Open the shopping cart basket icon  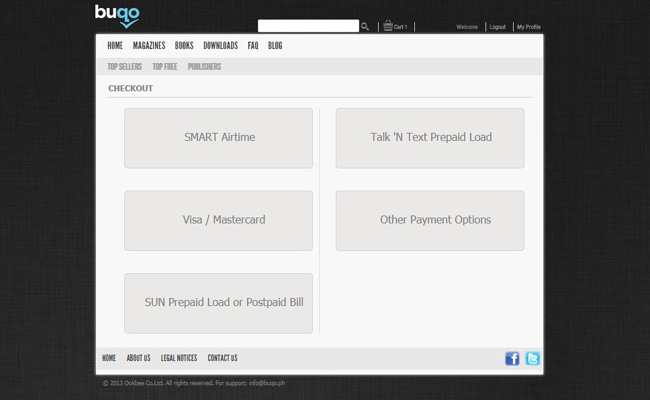[388, 26]
